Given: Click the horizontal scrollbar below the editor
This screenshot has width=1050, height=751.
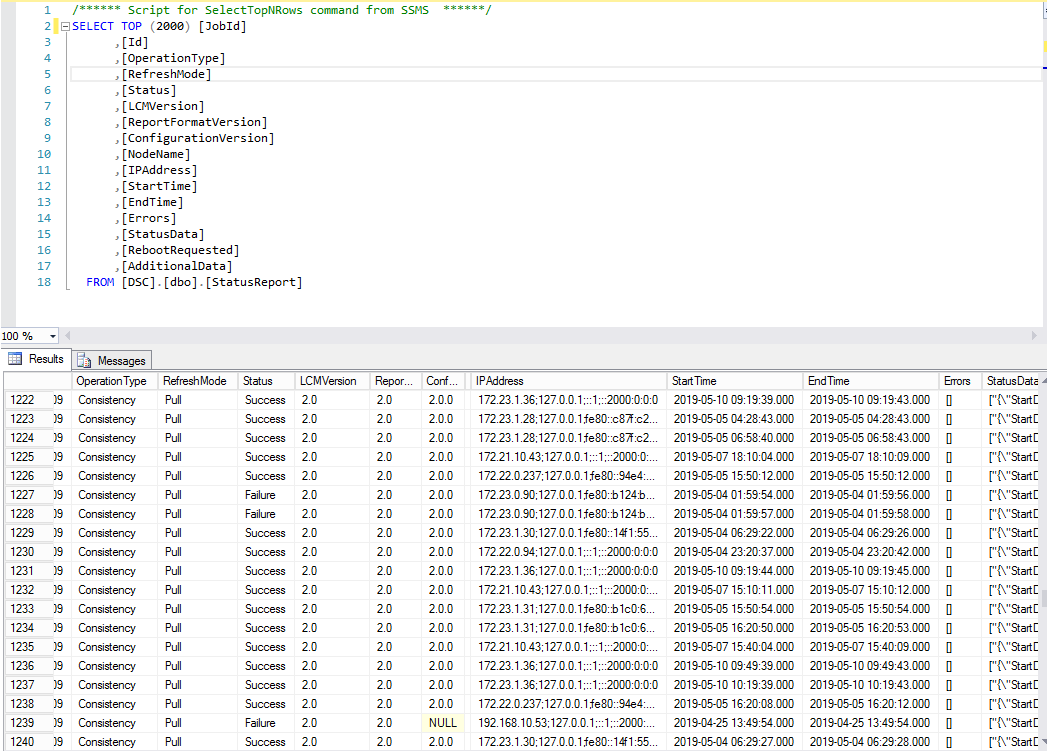Looking at the screenshot, I should coord(550,337).
